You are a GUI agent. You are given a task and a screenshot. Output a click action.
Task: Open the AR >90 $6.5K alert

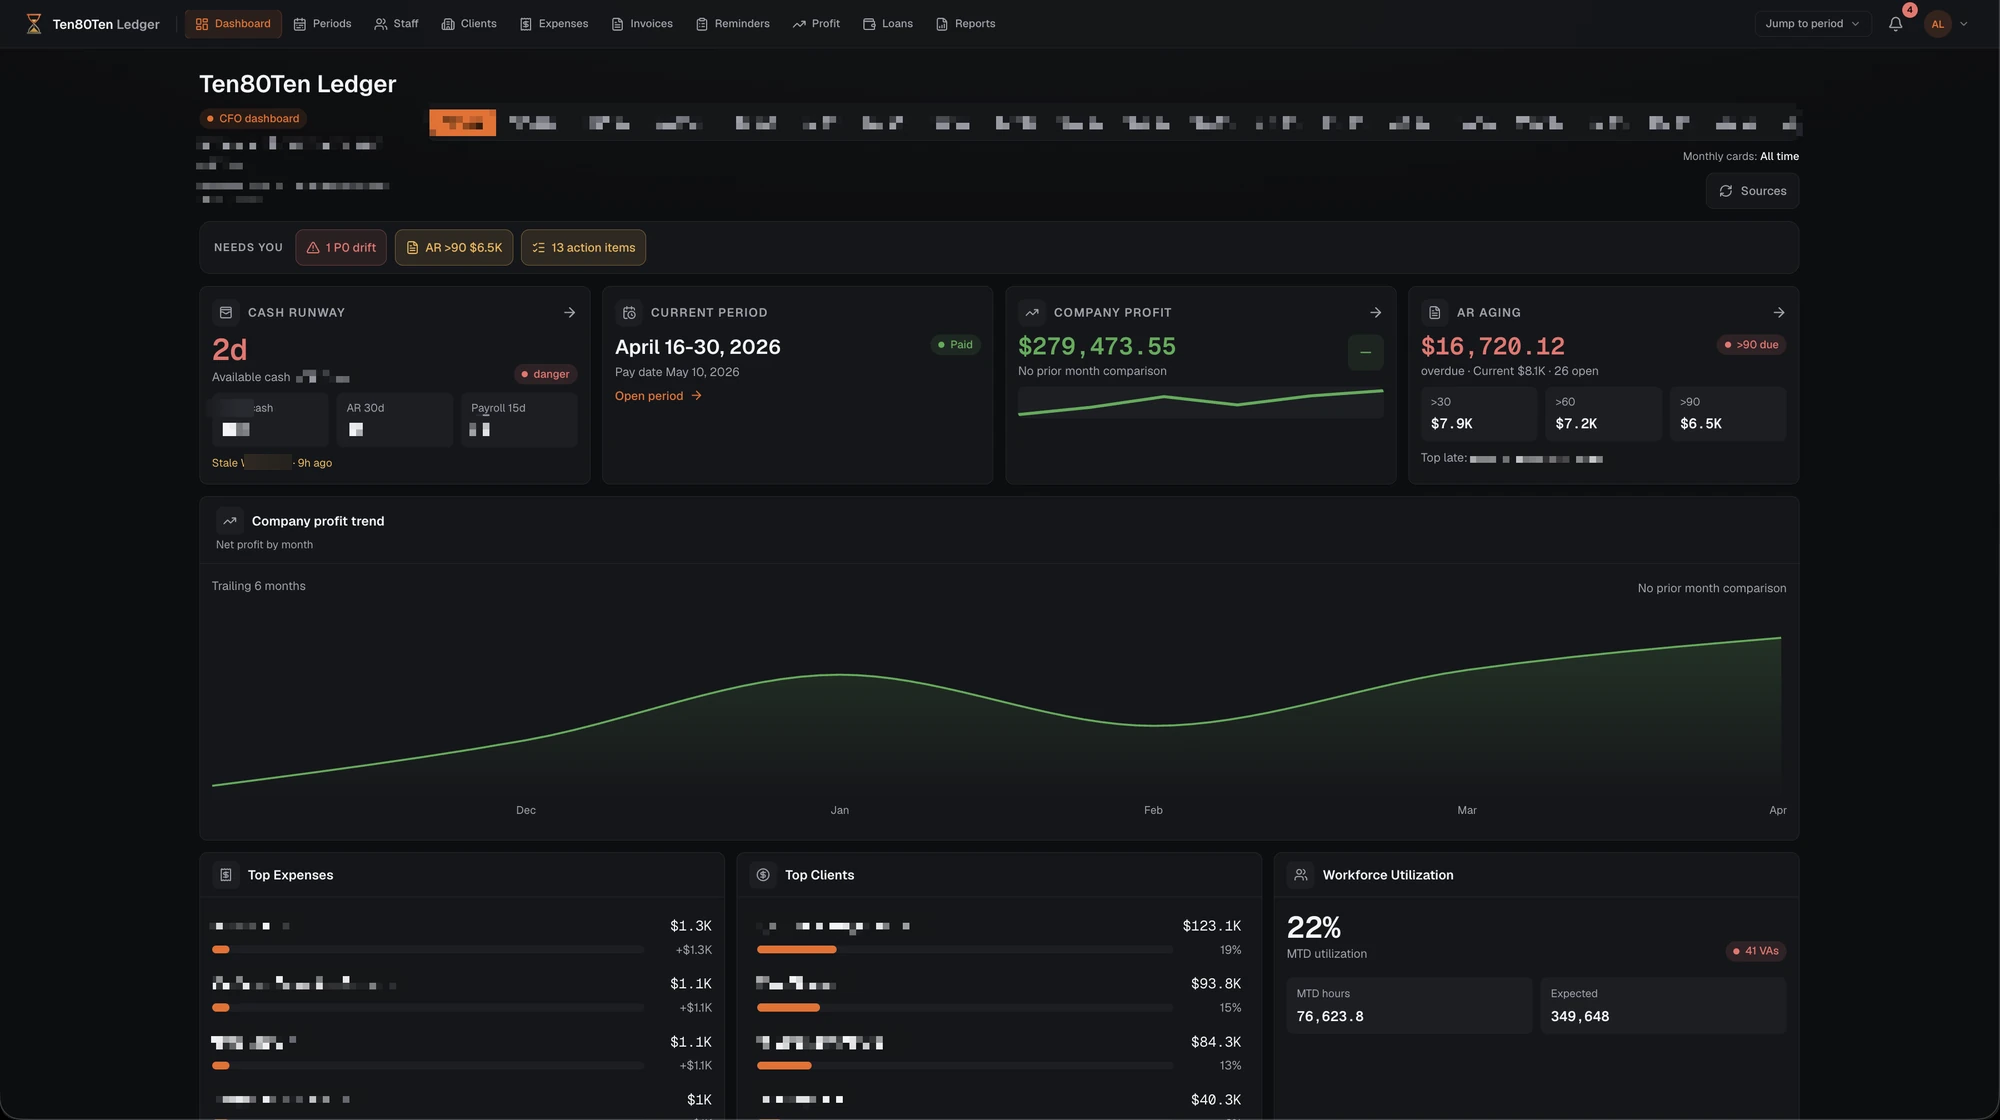coord(454,248)
